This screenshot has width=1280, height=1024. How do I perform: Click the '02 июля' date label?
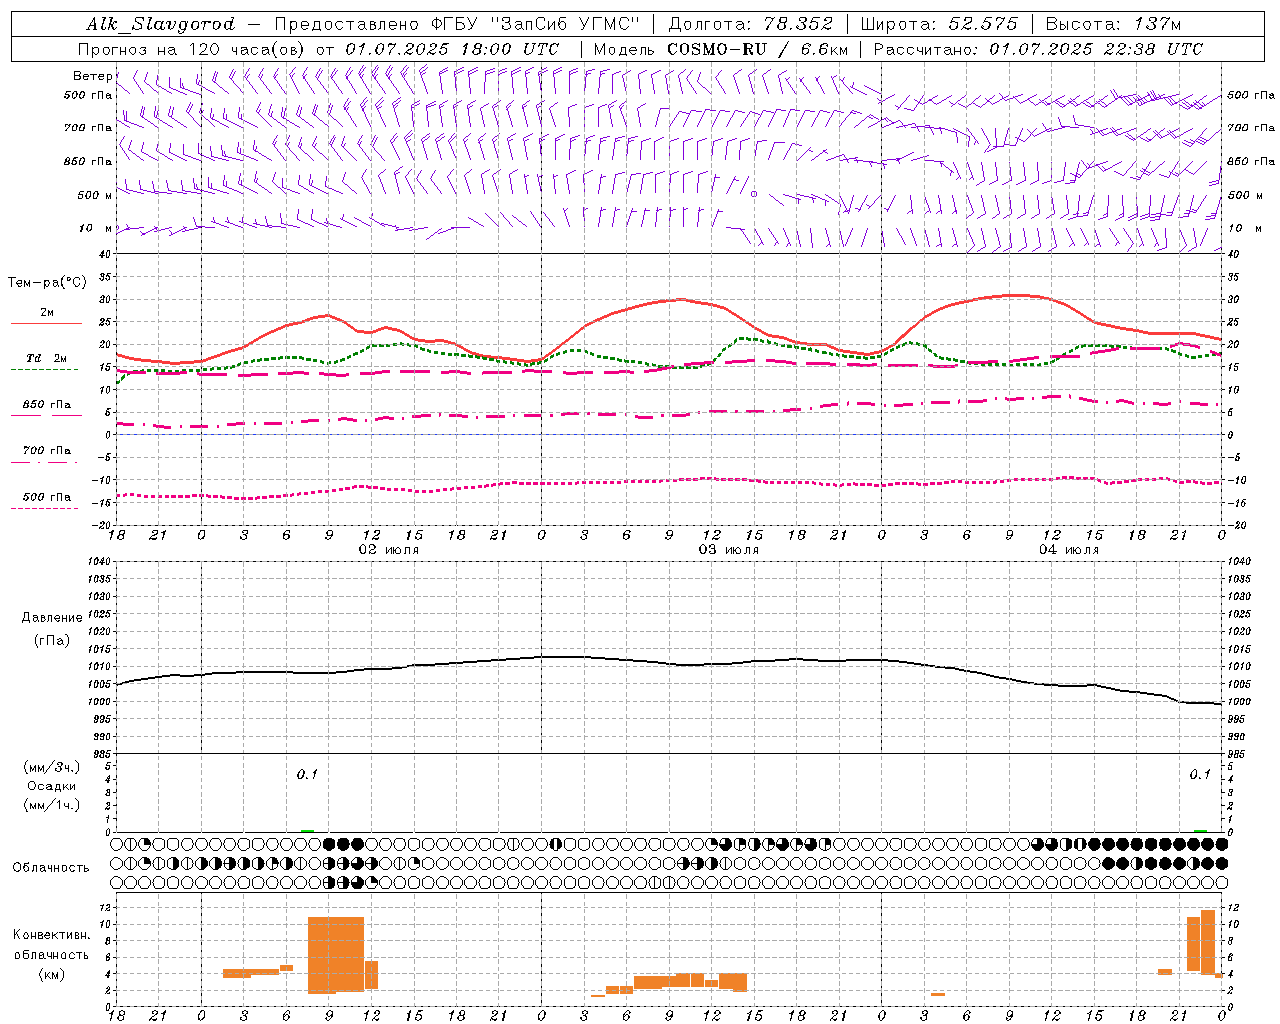coord(389,550)
